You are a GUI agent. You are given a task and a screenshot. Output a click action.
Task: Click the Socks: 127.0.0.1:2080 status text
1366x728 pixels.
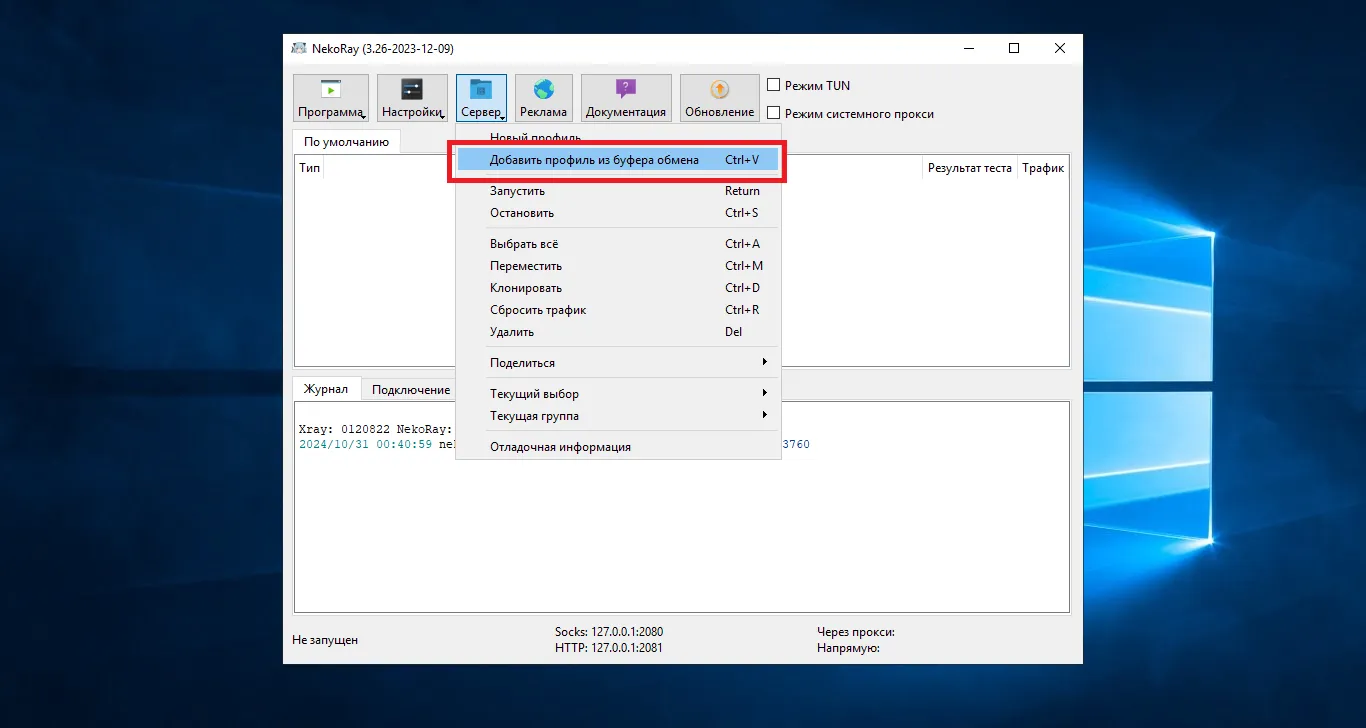click(x=609, y=632)
